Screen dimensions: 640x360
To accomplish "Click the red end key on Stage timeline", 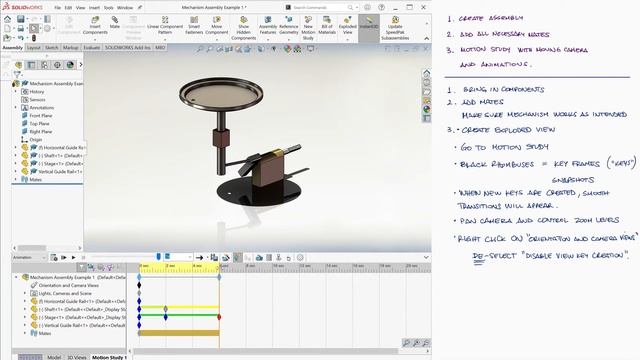I will (219, 317).
